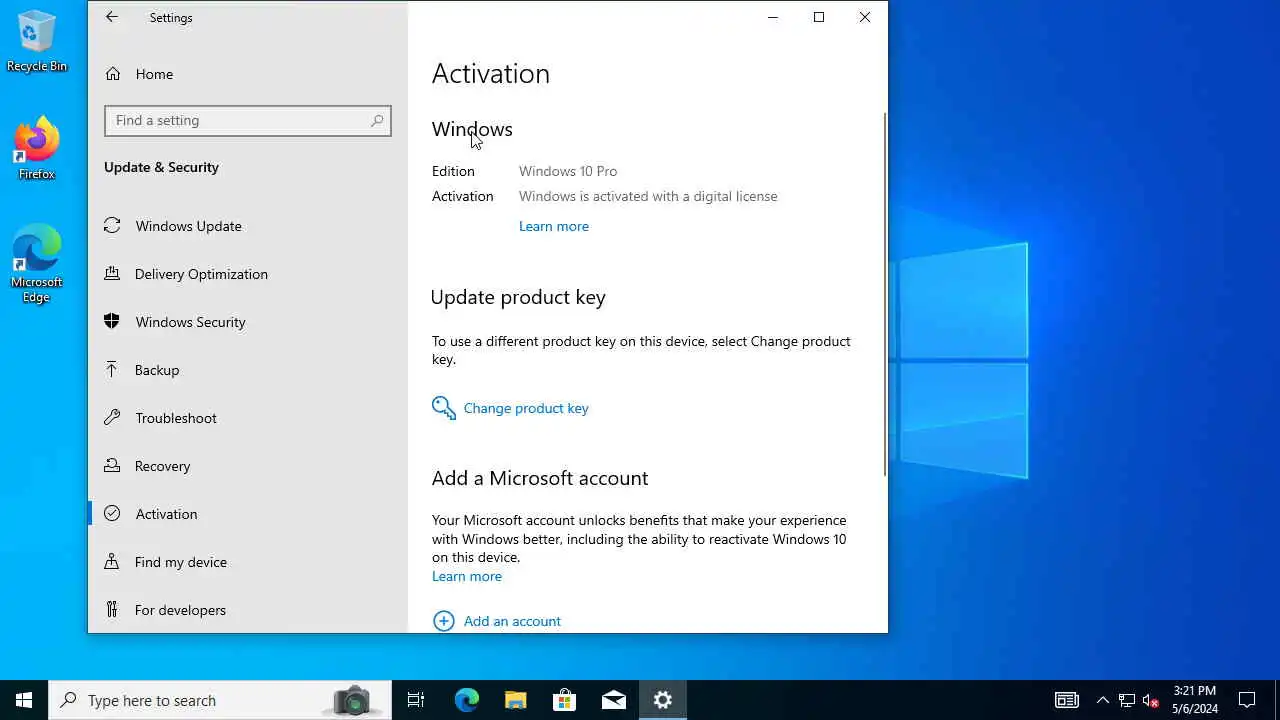Click the key icon beside Change product key
The height and width of the screenshot is (720, 1280).
(443, 407)
